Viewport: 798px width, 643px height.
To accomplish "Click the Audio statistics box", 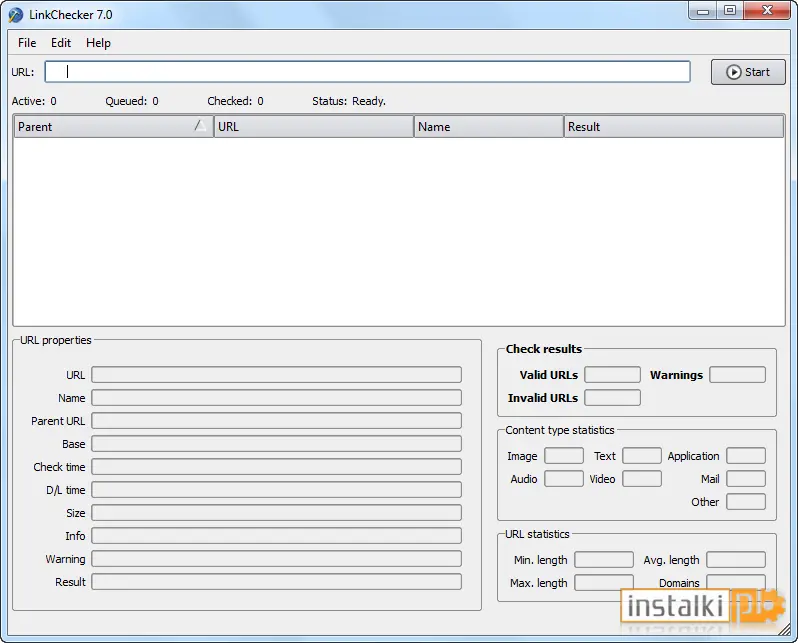I will [x=564, y=479].
